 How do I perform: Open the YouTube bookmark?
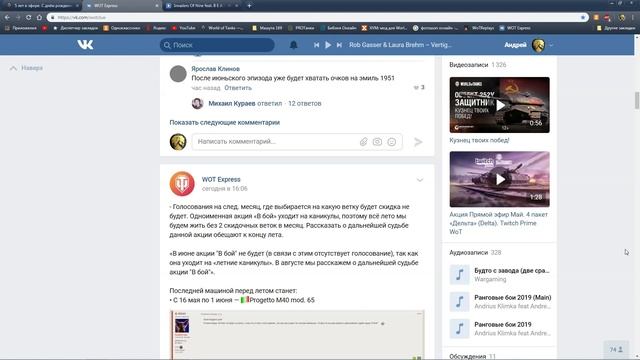coord(184,28)
